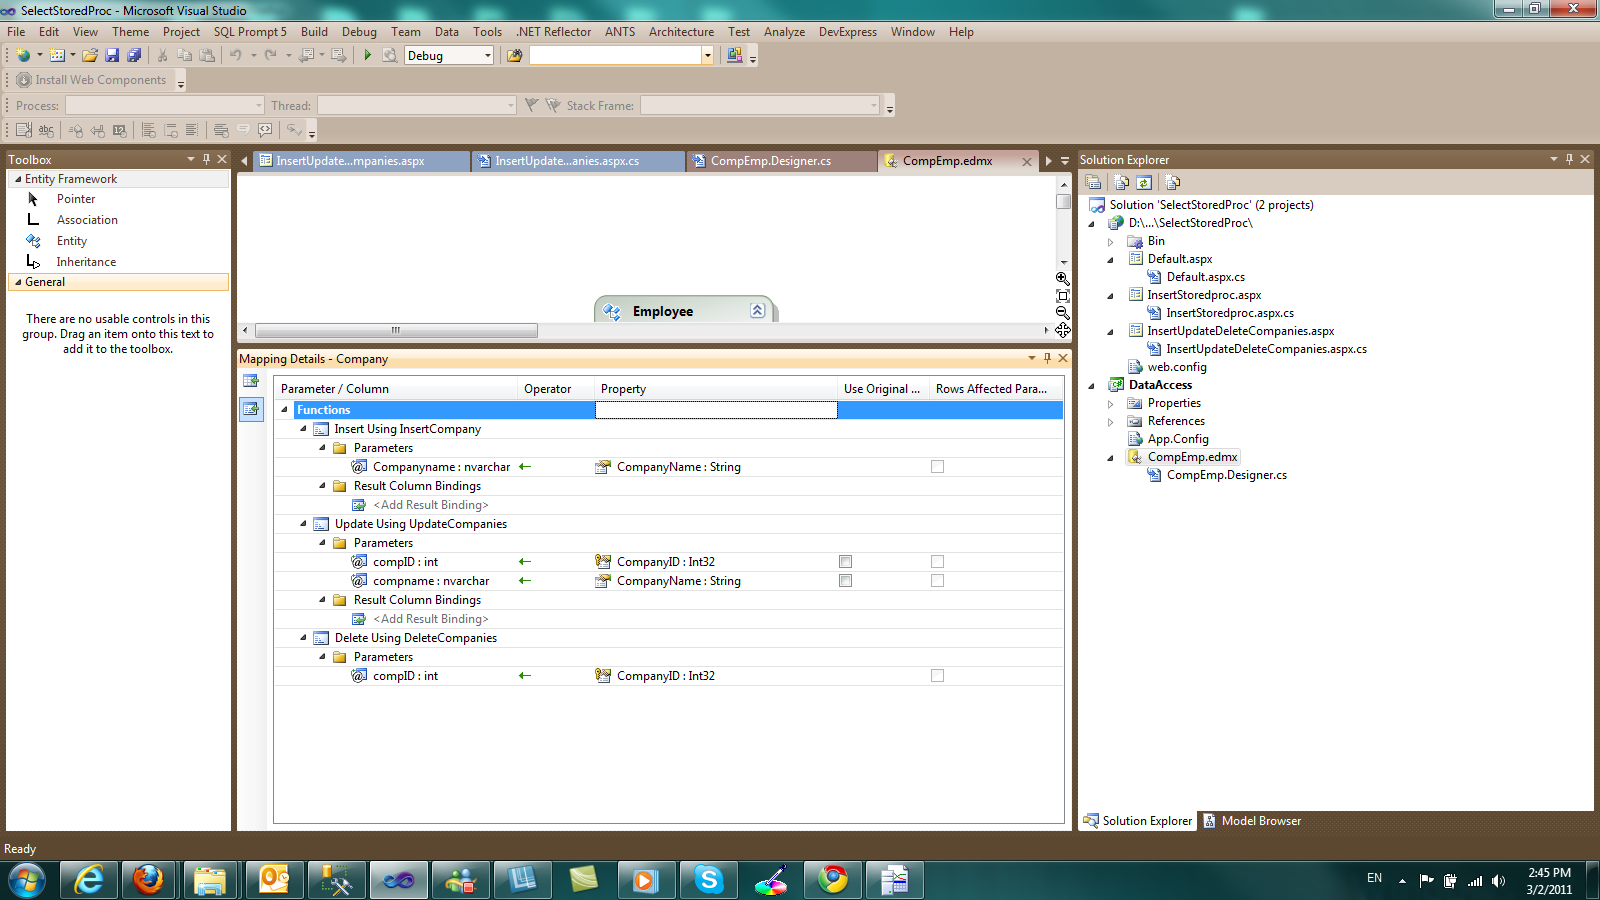
Task: Select web.config in Solution Explorer
Action: [x=1177, y=367]
